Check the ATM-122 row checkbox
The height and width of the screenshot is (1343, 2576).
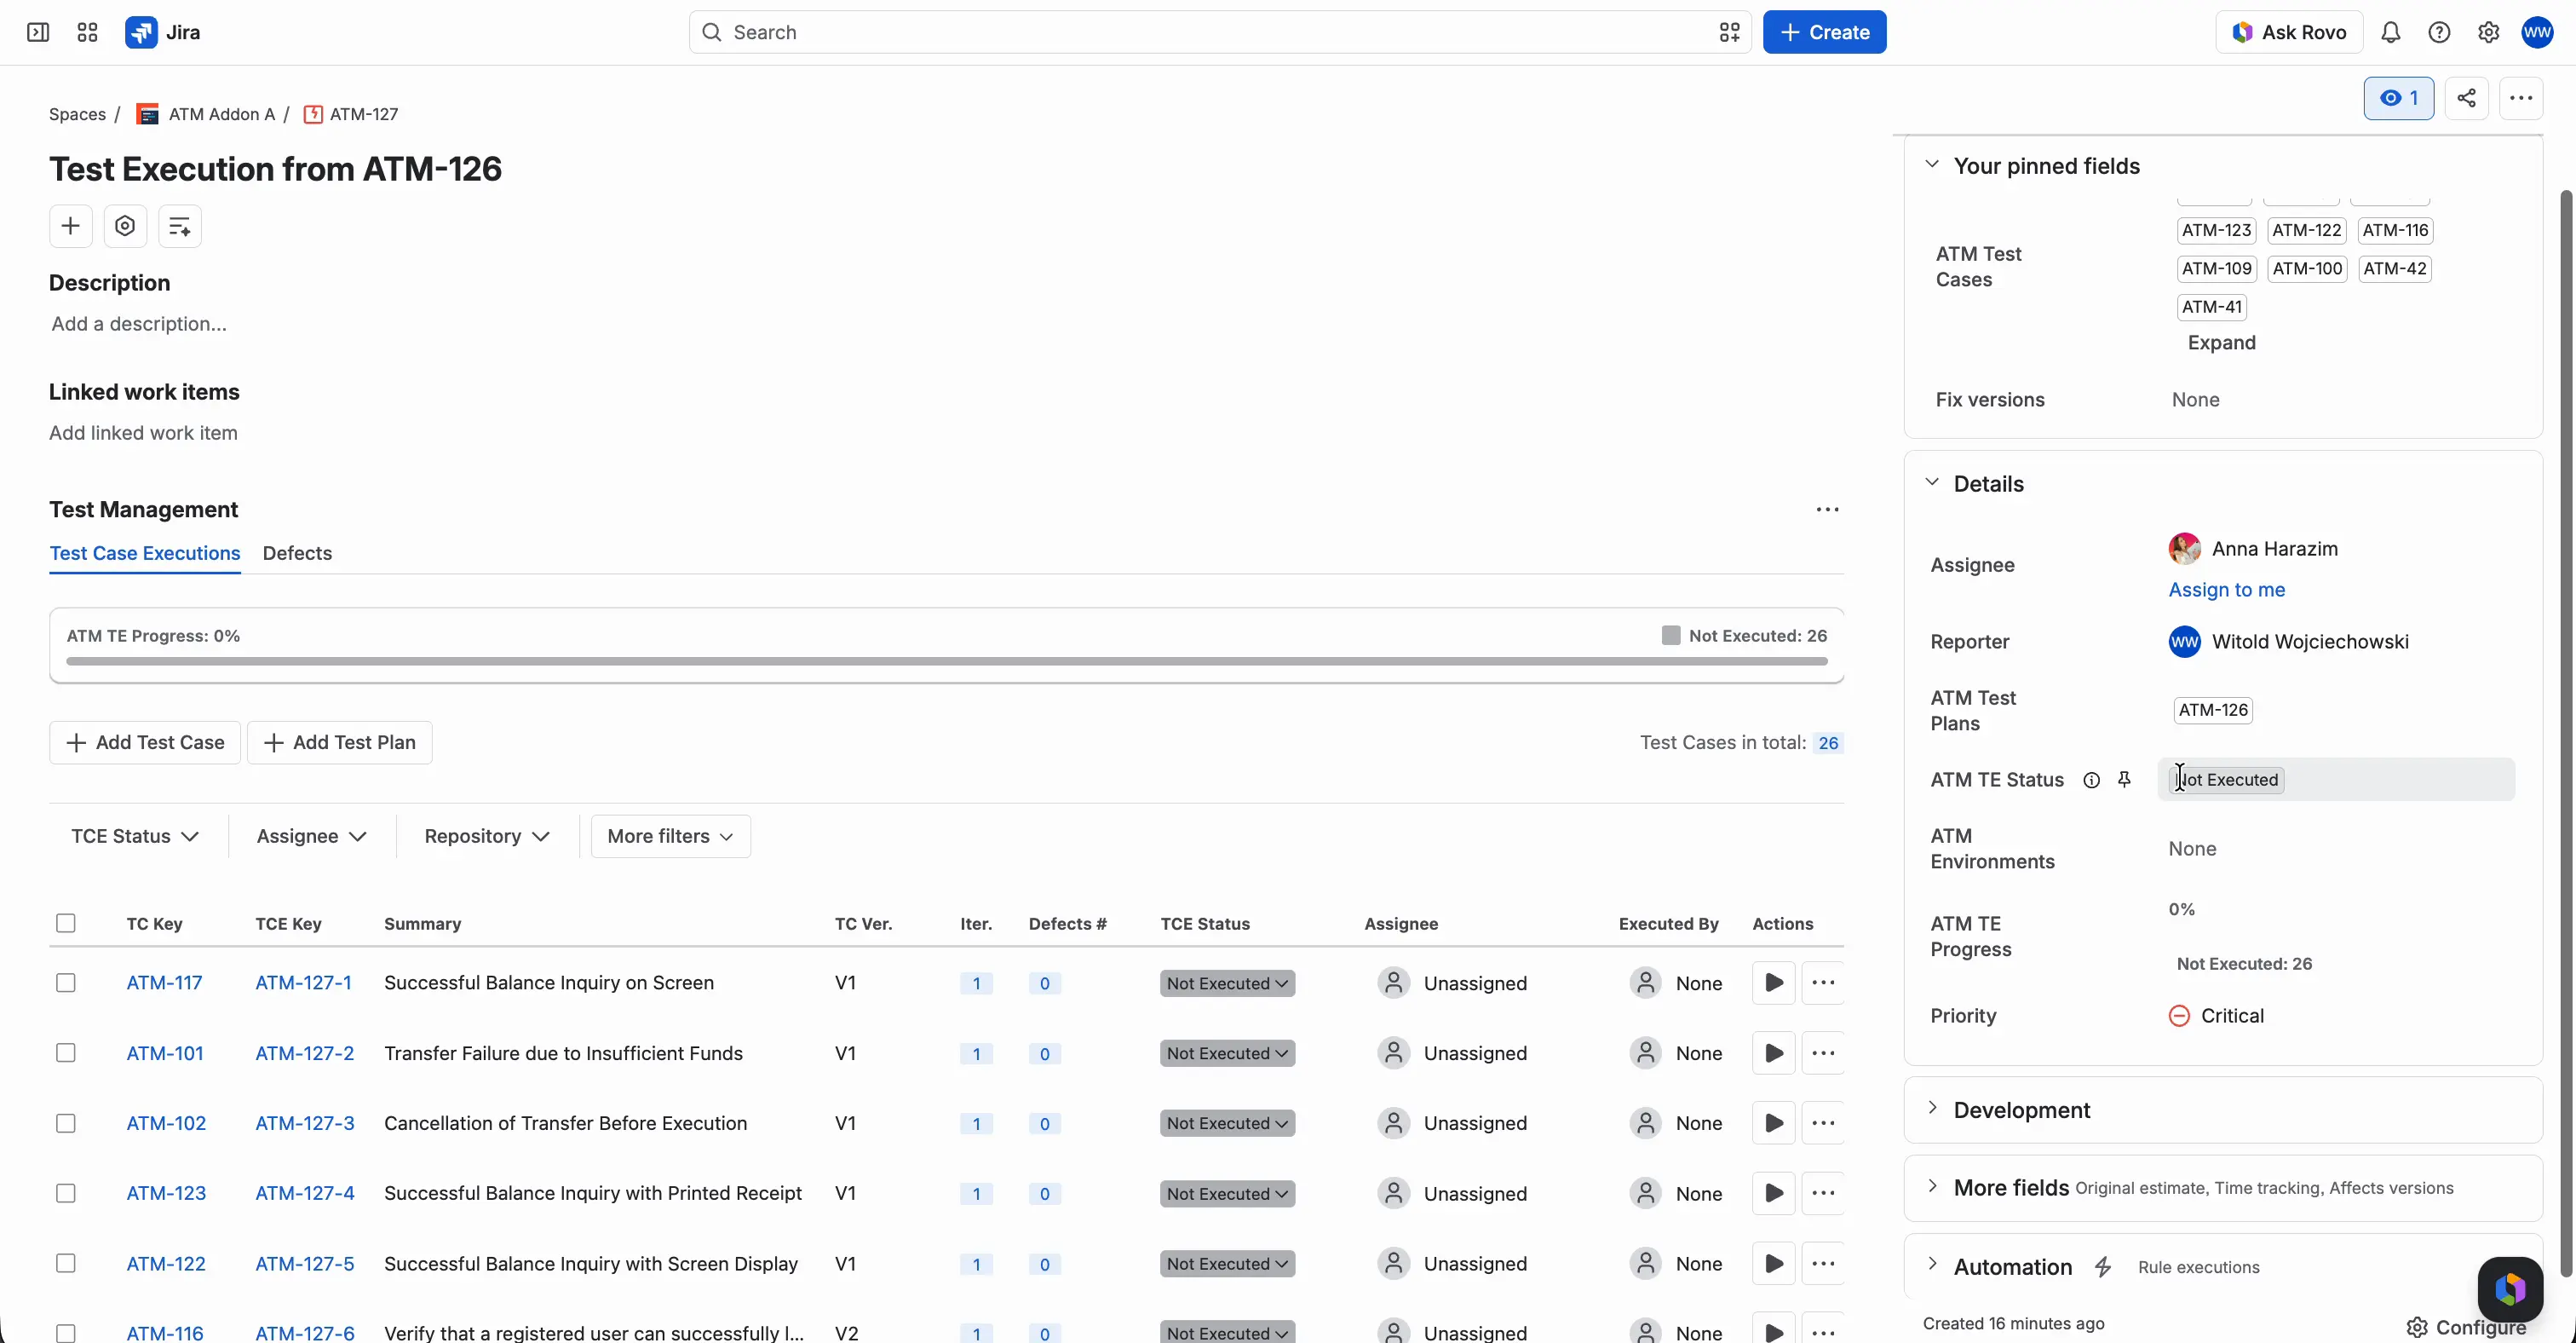point(66,1263)
